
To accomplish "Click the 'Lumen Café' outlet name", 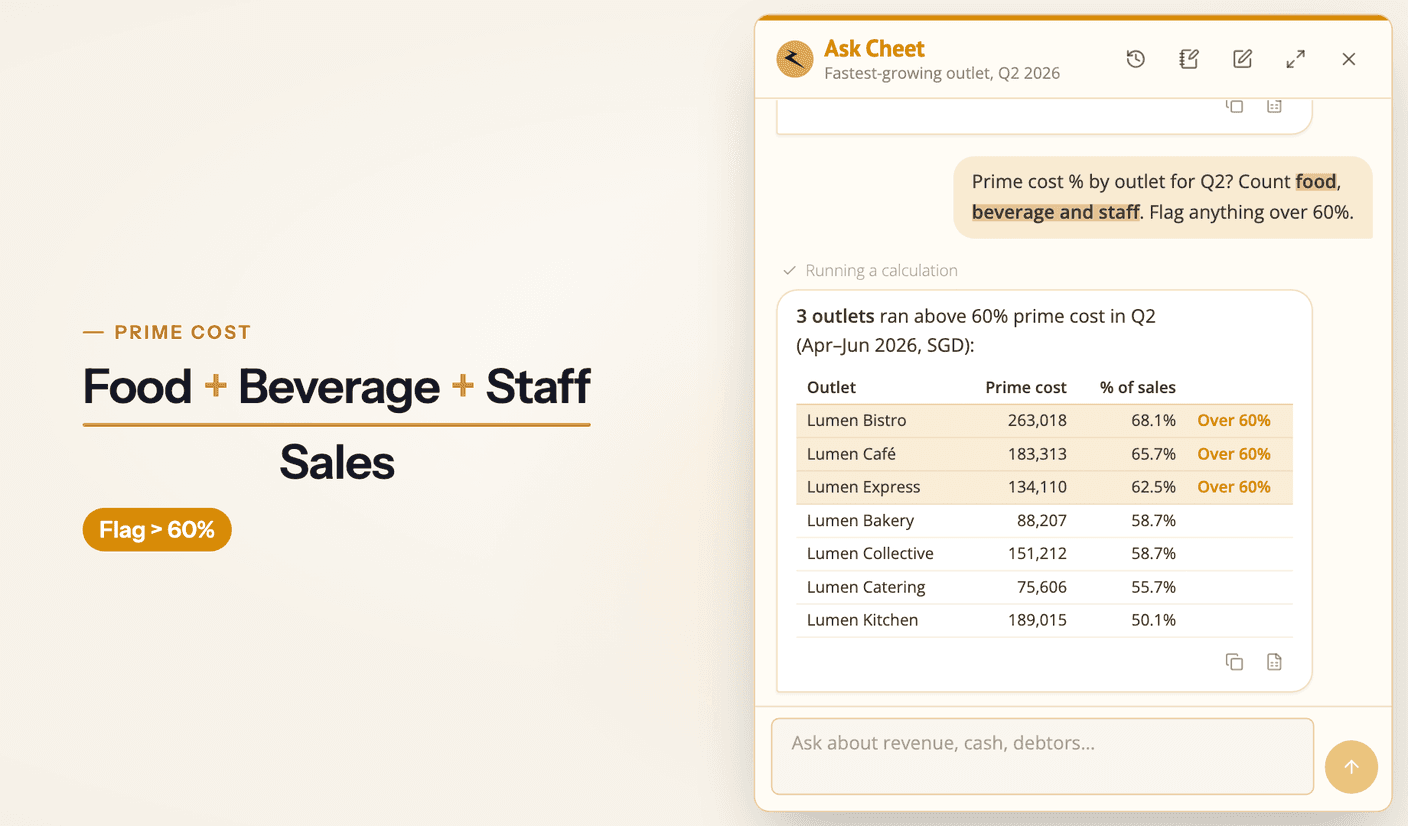I will pyautogui.click(x=851, y=454).
